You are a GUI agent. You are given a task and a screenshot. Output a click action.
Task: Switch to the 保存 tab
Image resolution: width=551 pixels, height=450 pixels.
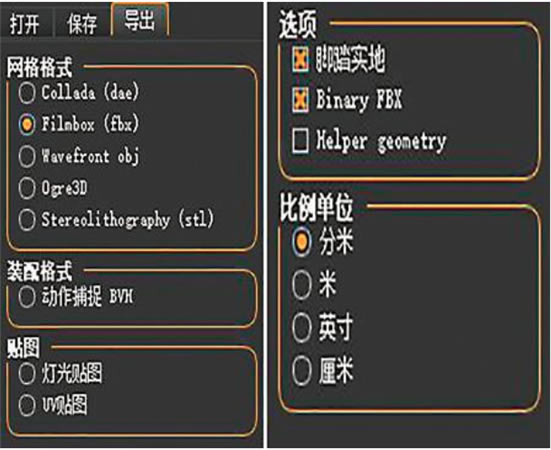[x=82, y=24]
